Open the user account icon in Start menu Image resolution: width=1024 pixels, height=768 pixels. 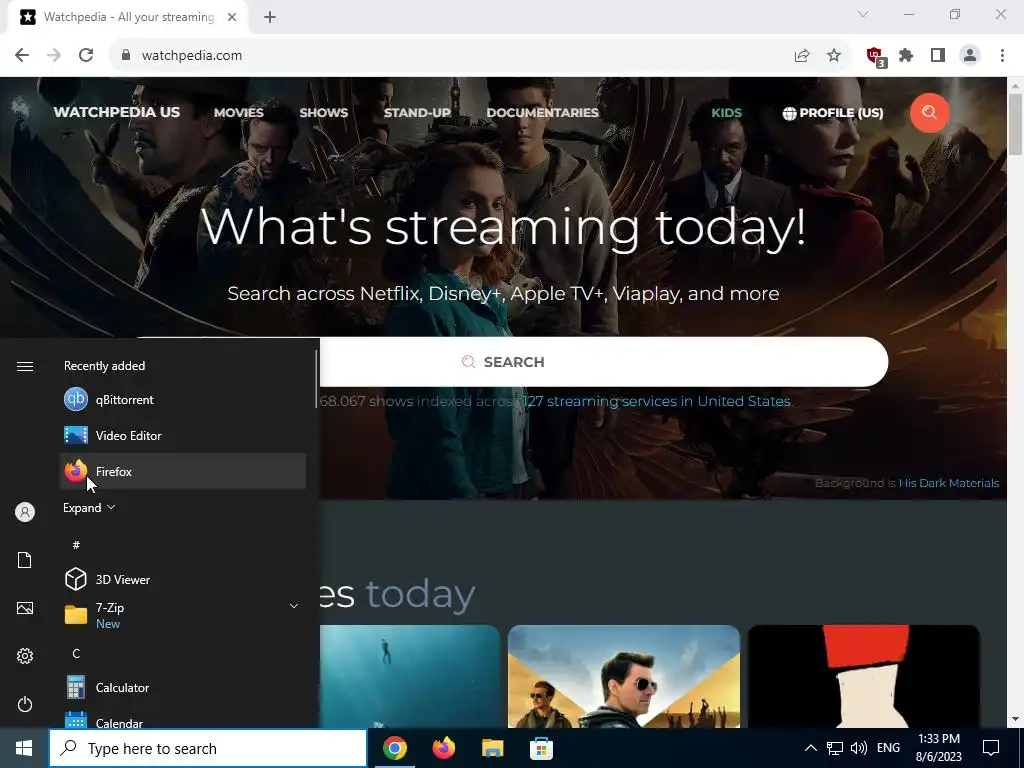tap(25, 512)
